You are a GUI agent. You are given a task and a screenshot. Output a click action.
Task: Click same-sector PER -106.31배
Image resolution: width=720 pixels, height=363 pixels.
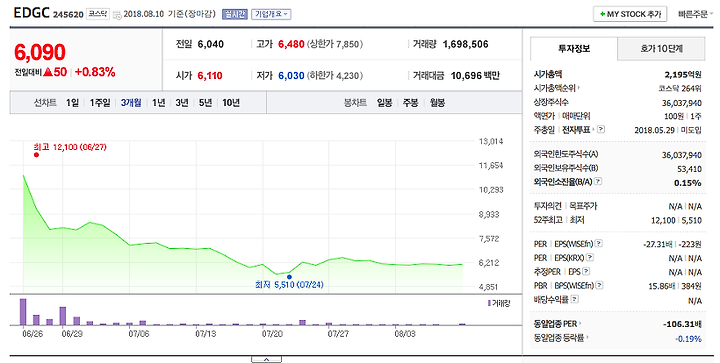click(682, 324)
